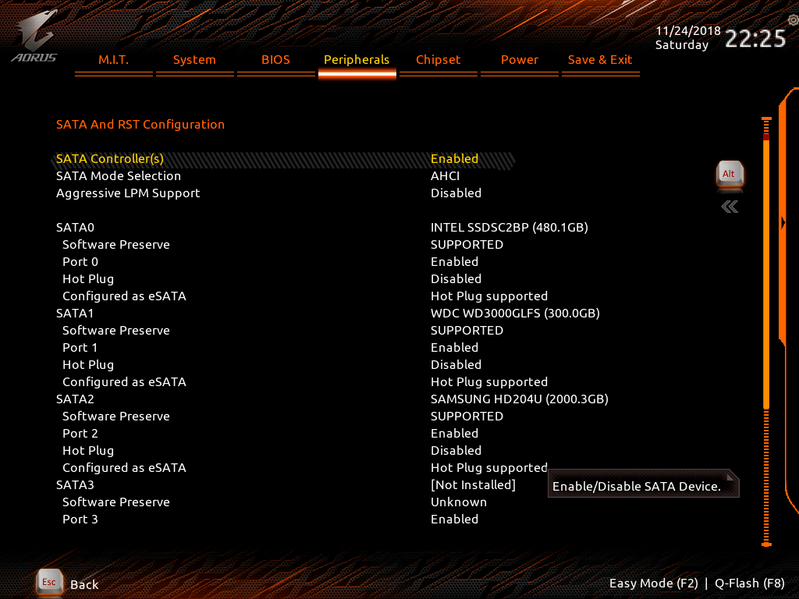Click the 22:25 clock display
799x599 pixels.
[x=755, y=39]
